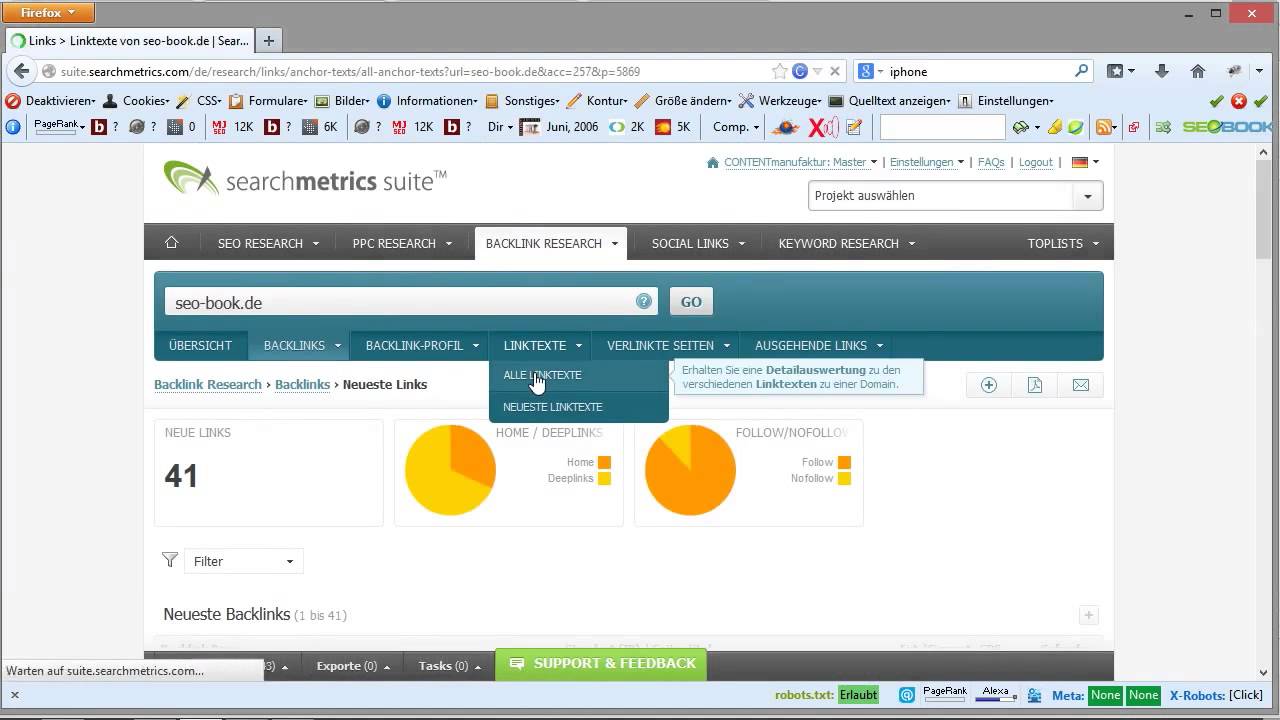Click the X-Robots [Click] link
The height and width of the screenshot is (720, 1280).
click(x=1246, y=695)
